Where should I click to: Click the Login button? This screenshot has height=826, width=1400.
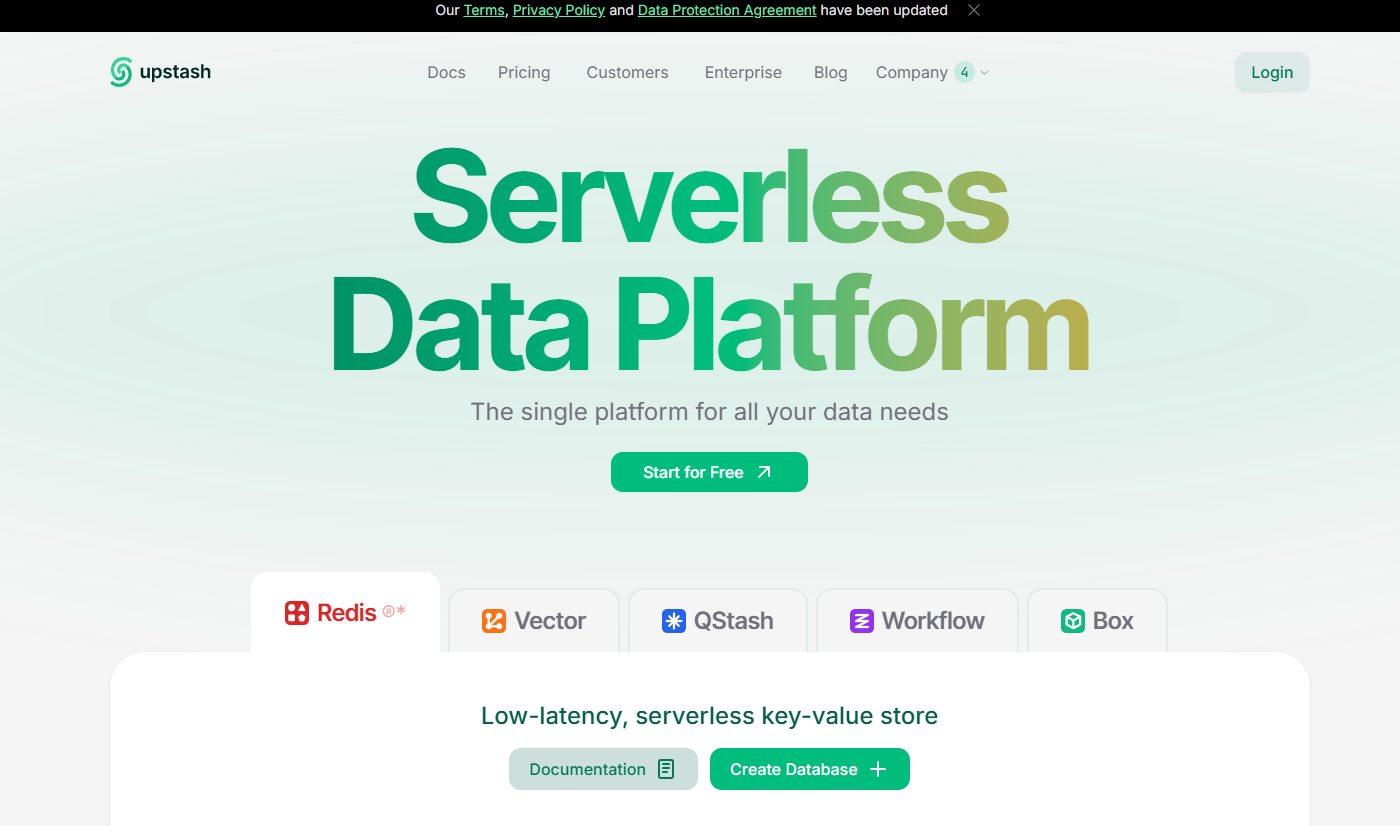(x=1272, y=72)
